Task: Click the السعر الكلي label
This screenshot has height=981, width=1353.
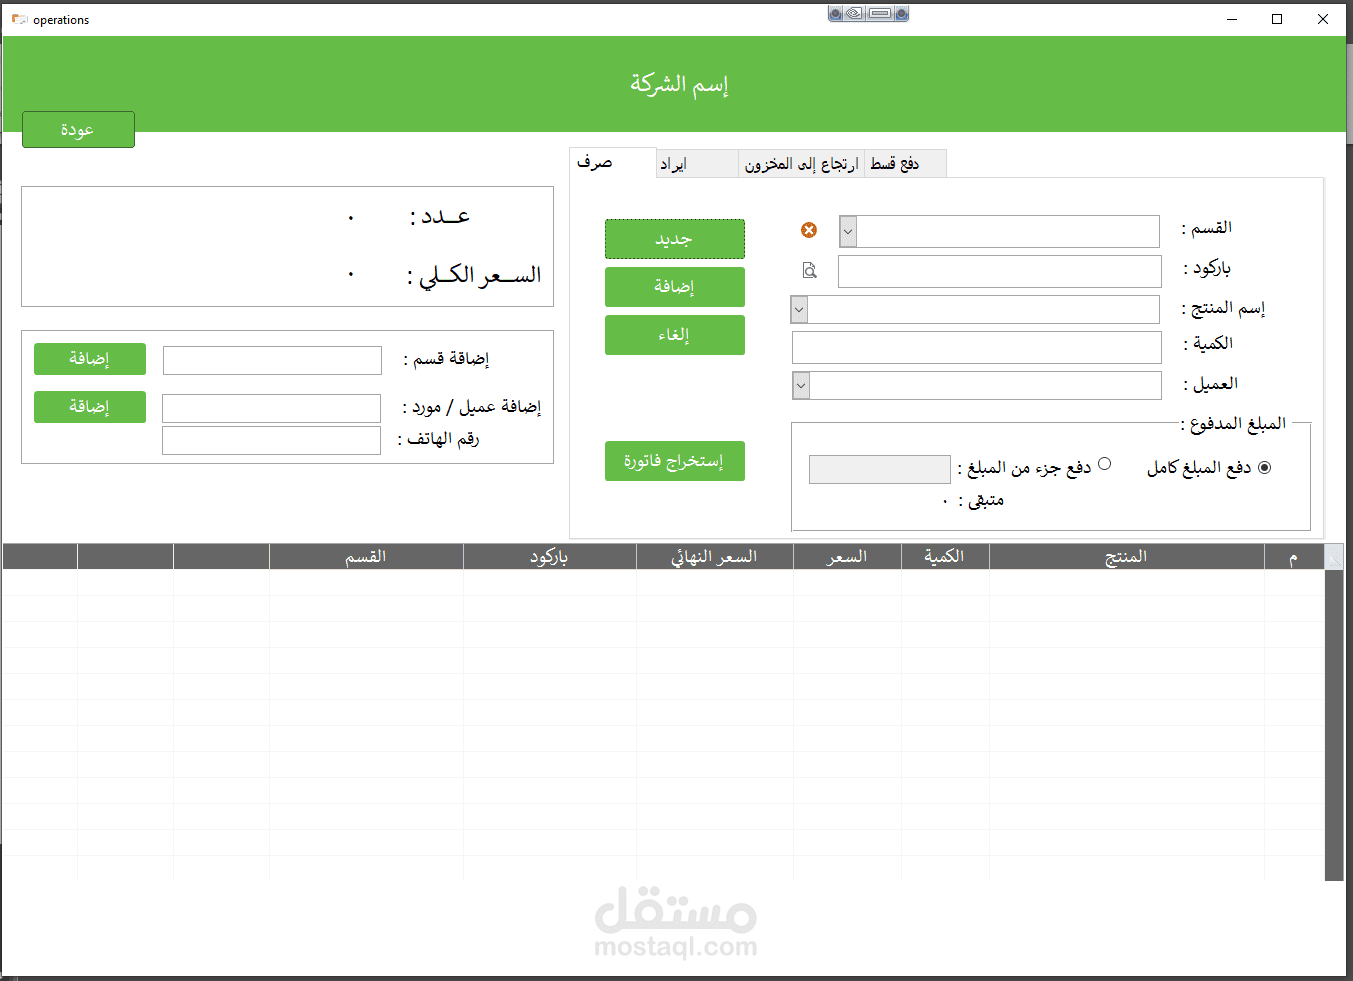Action: (x=475, y=275)
